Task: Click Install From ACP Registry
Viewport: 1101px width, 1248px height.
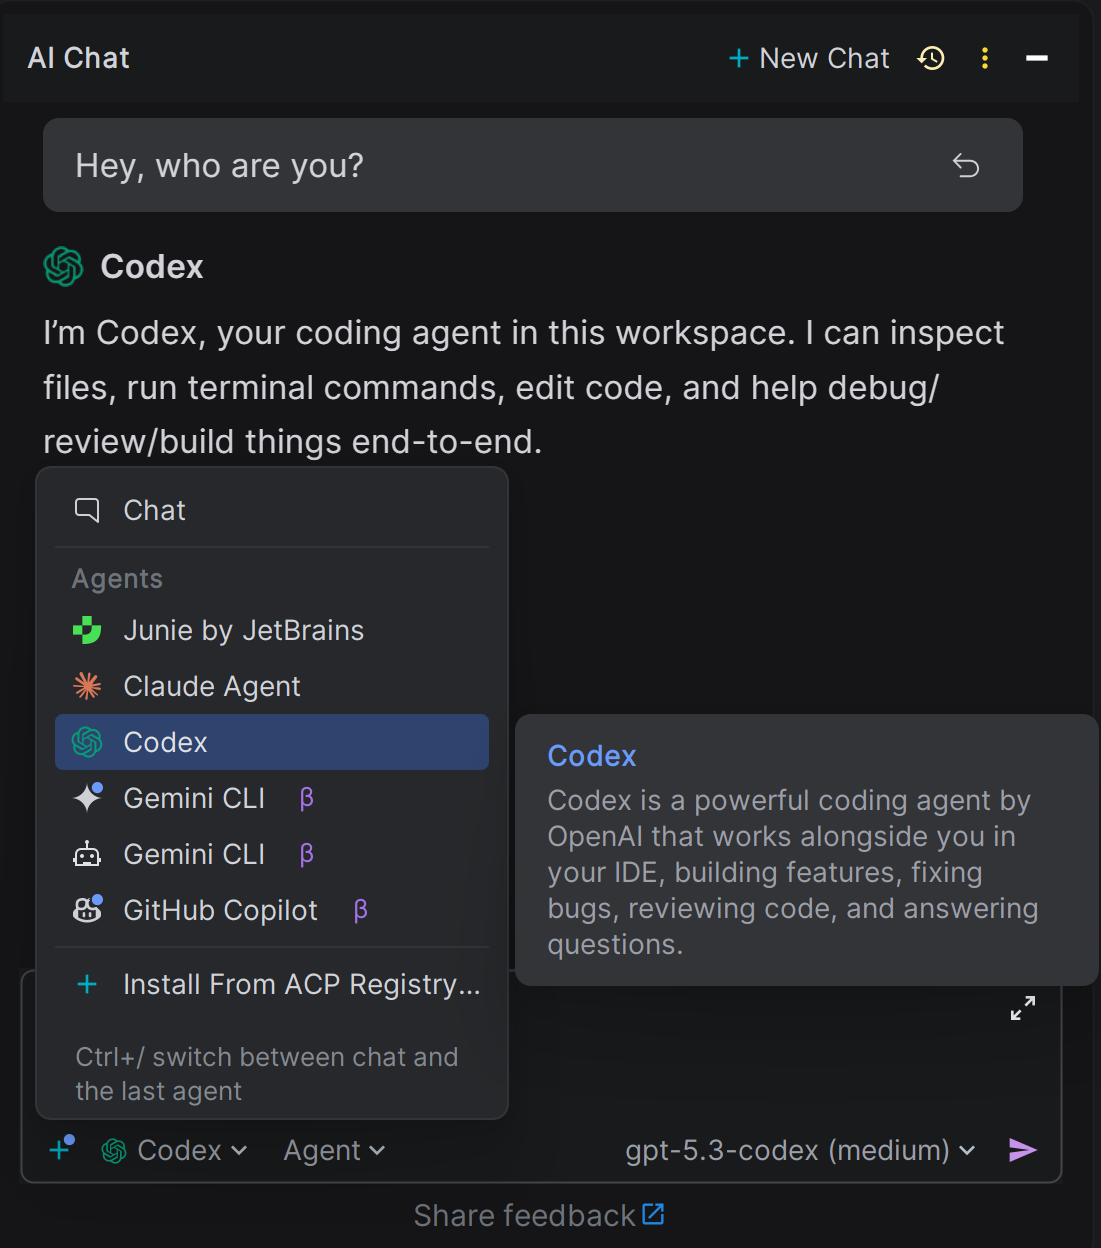Action: (x=272, y=985)
